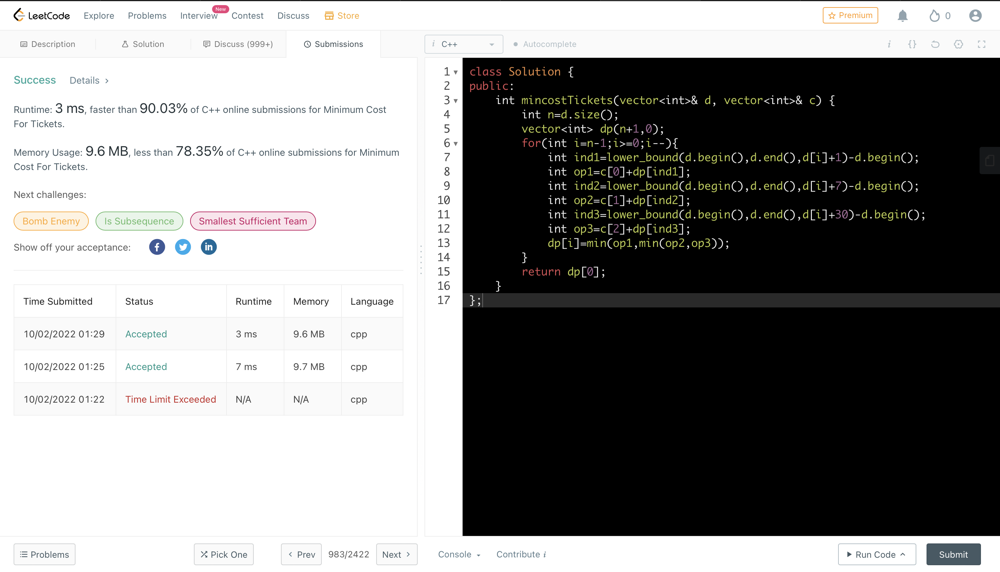Image resolution: width=1000 pixels, height=572 pixels.
Task: Expand submission Details
Action: [88, 80]
